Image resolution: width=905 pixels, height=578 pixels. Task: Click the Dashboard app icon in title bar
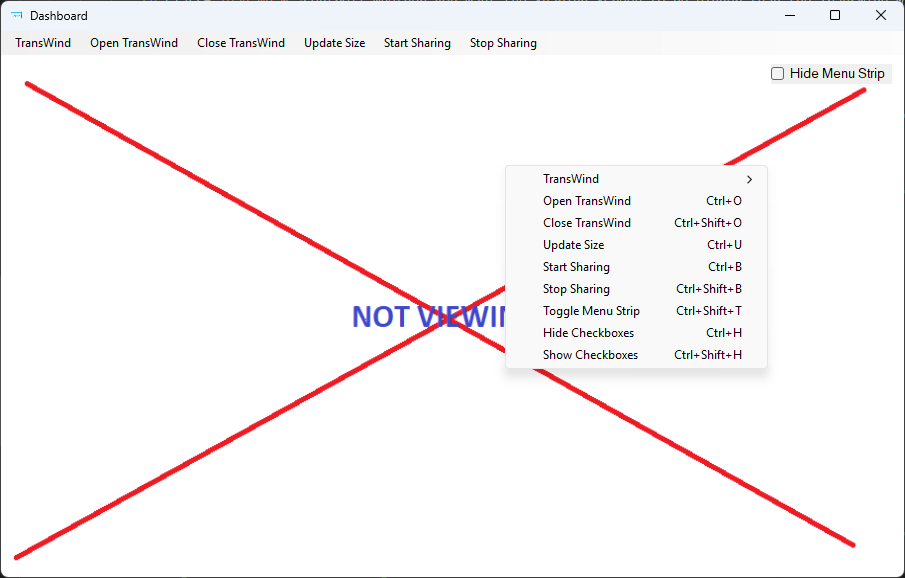(x=16, y=15)
